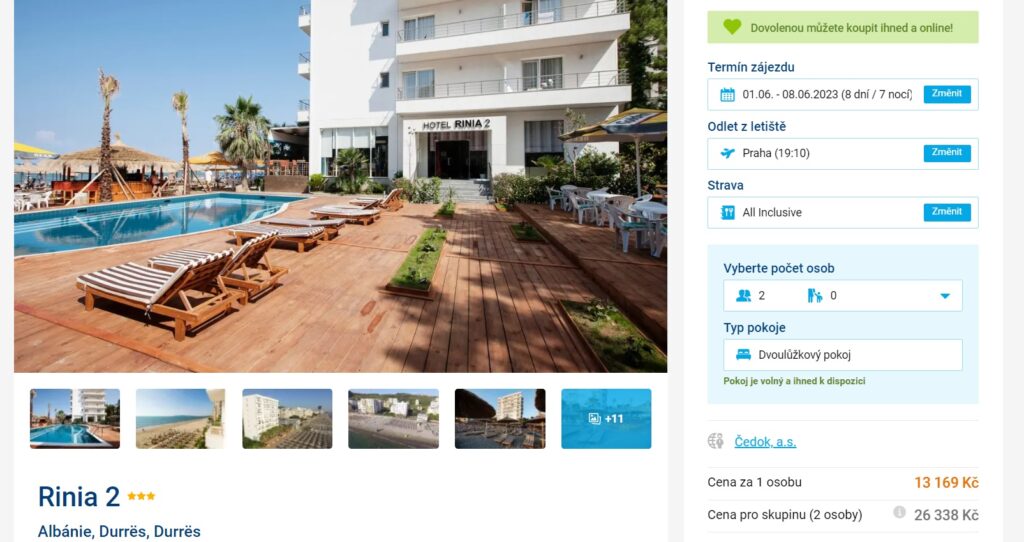Click the globe icon beside Čedok
Viewport: 1024px width, 542px height.
[716, 441]
